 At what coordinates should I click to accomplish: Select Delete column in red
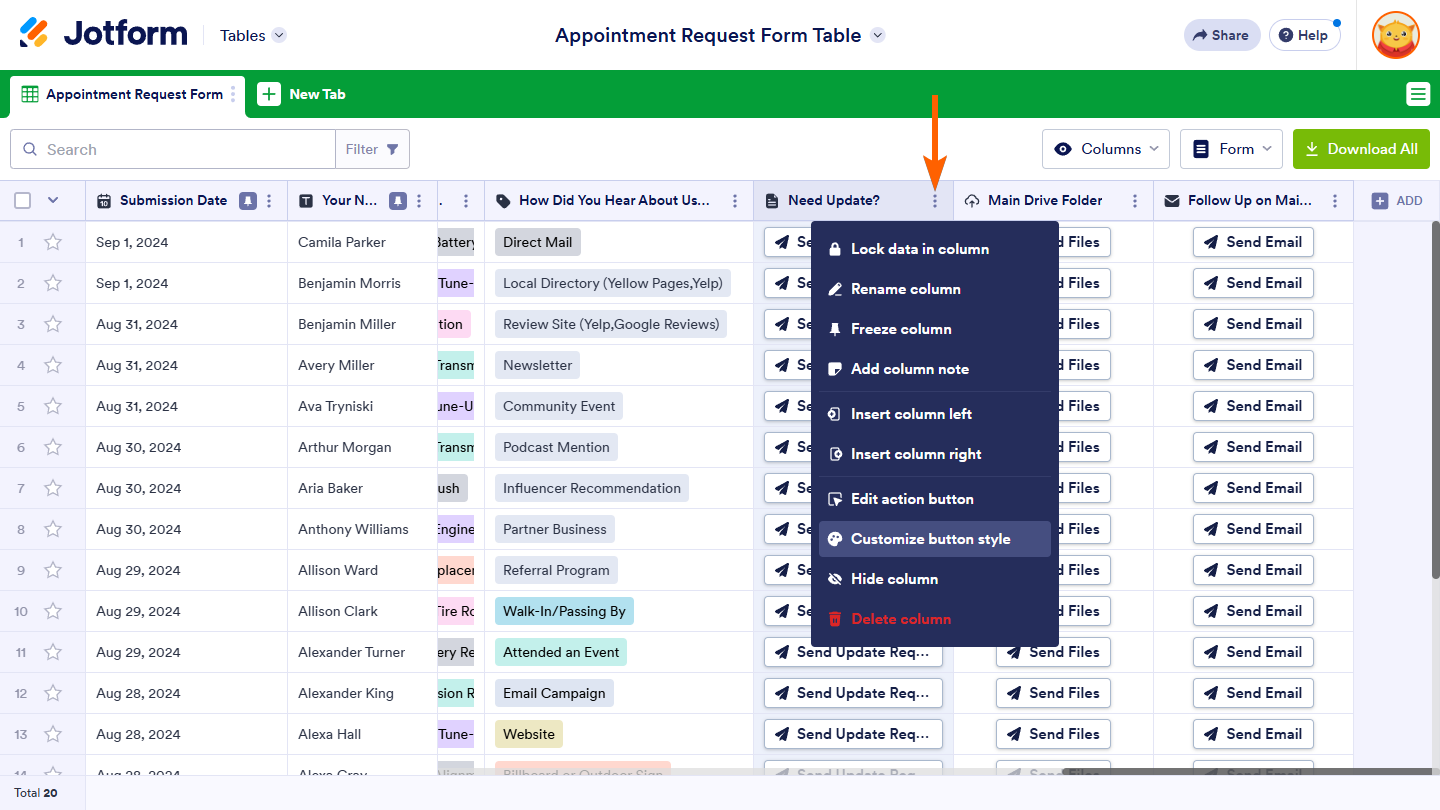coord(935,619)
